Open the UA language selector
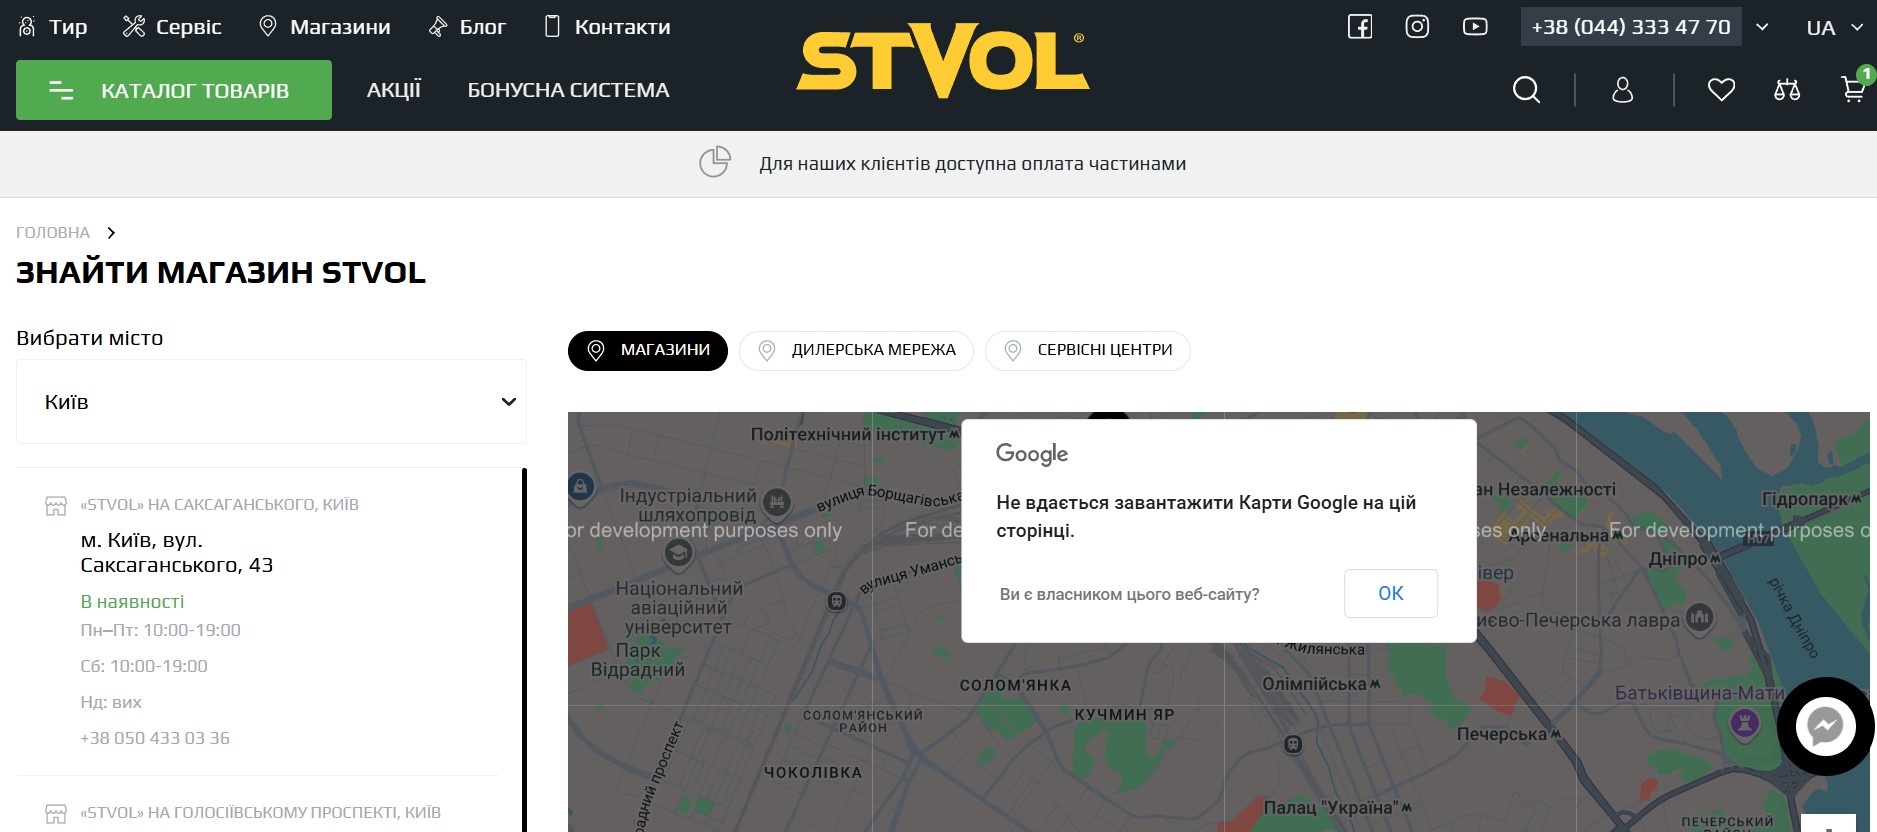Image resolution: width=1877 pixels, height=832 pixels. pyautogui.click(x=1834, y=27)
